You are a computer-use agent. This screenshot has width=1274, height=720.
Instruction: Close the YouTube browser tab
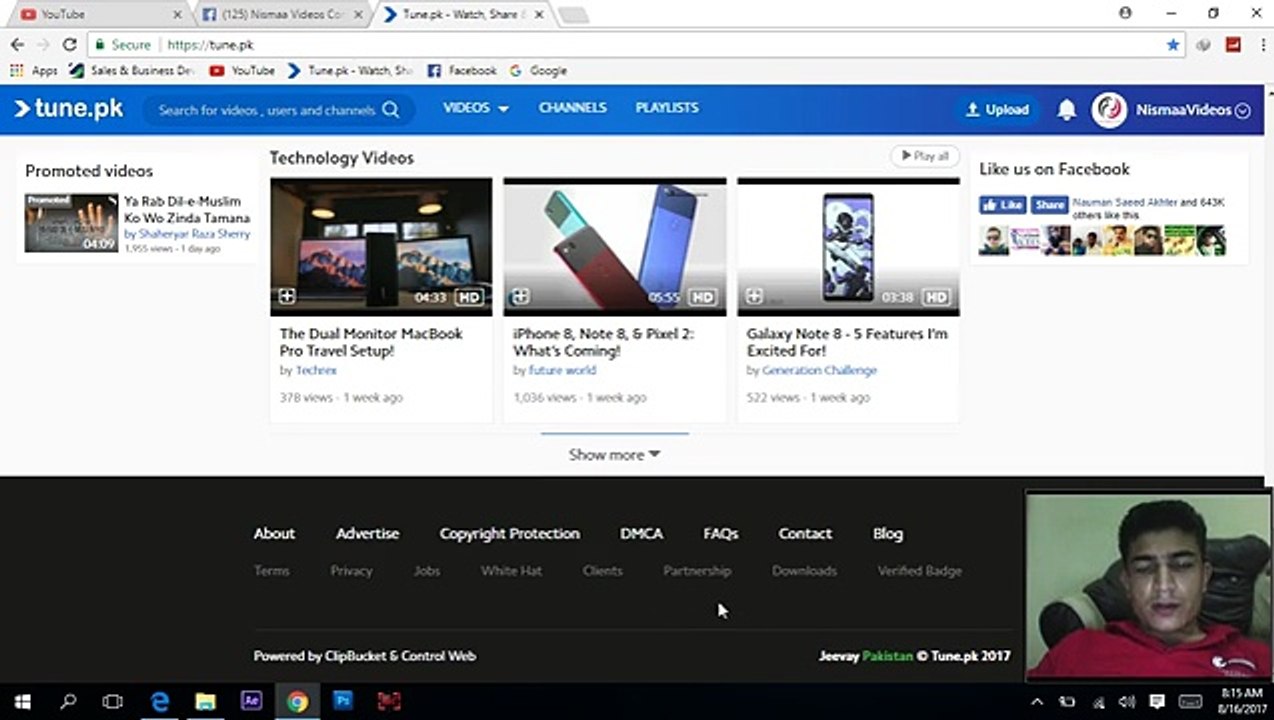coord(178,14)
